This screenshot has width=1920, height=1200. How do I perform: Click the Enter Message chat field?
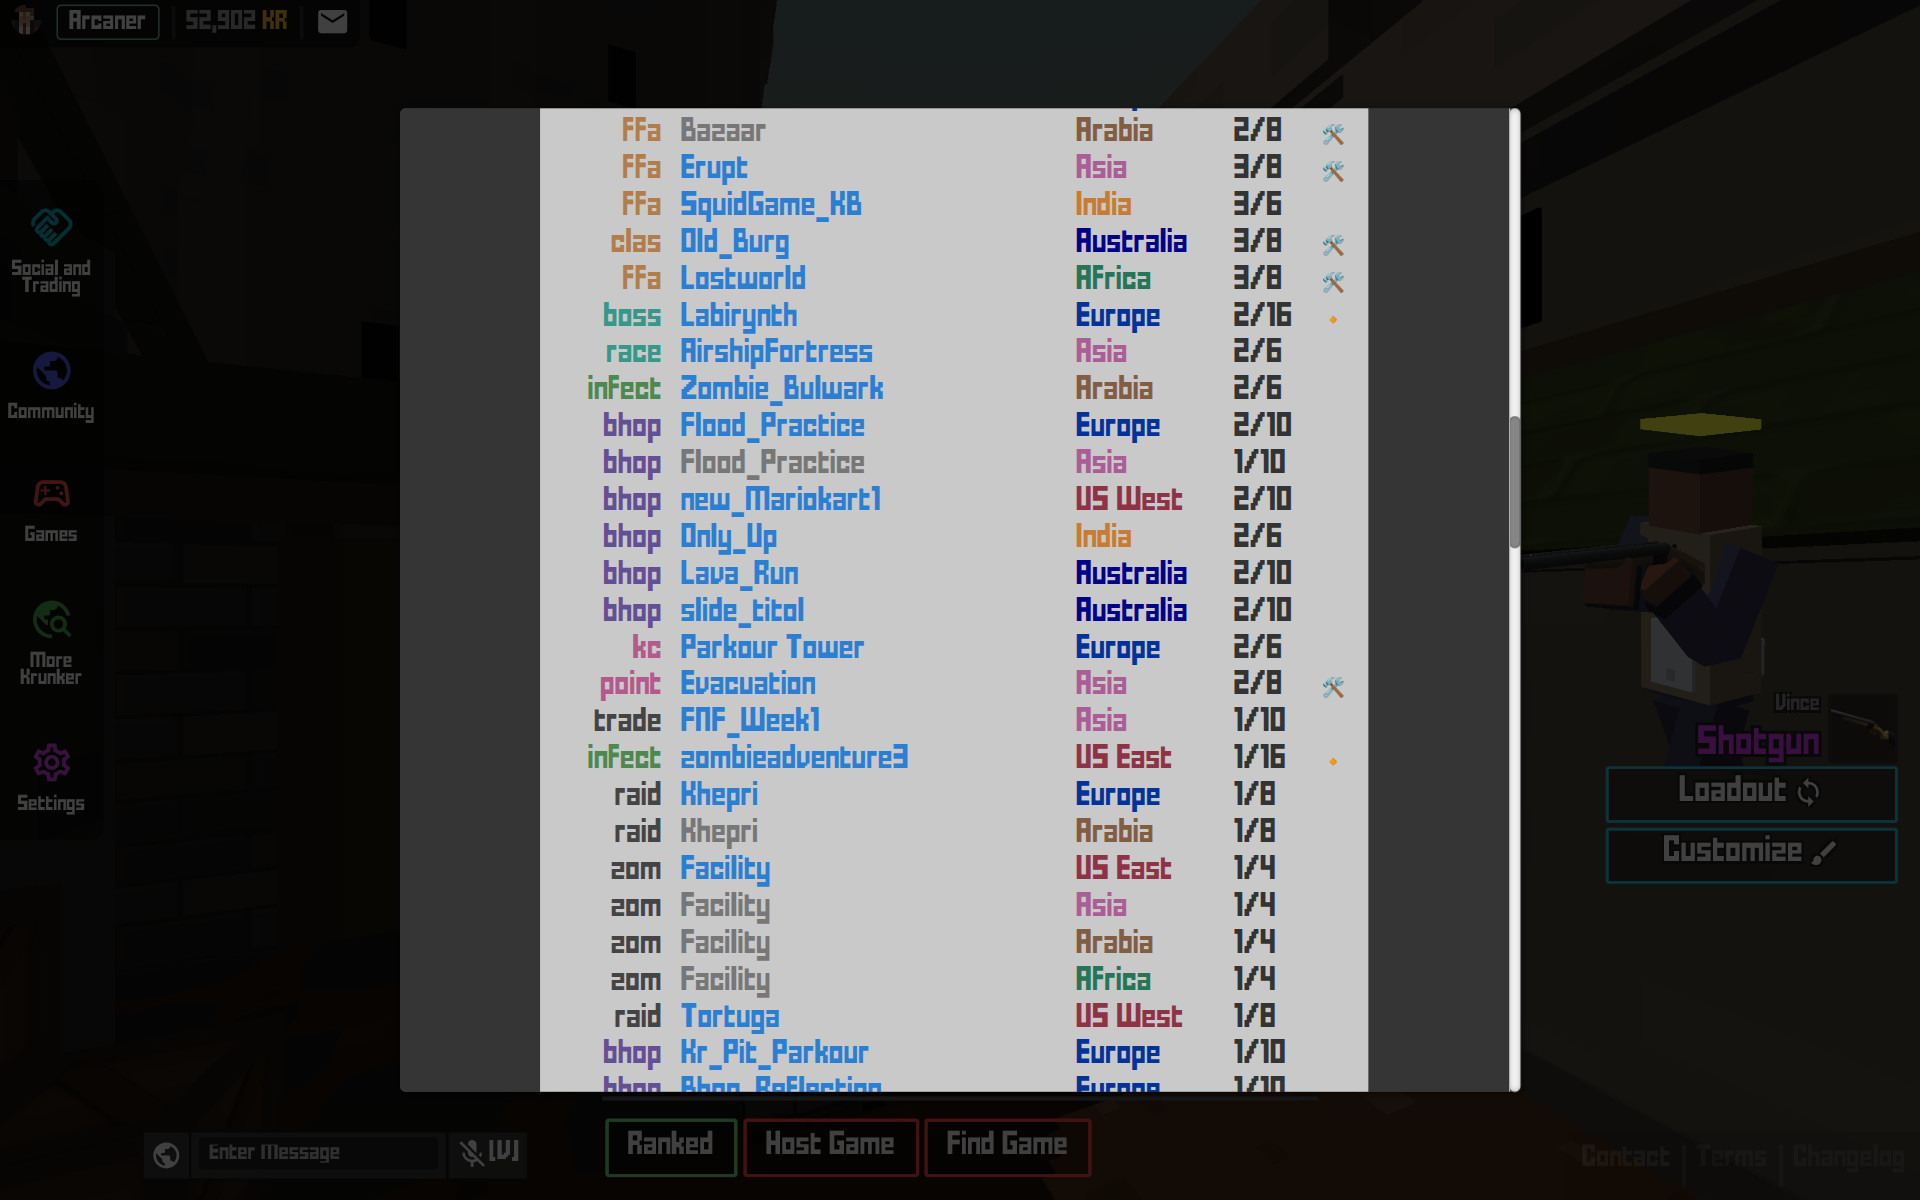[318, 1153]
